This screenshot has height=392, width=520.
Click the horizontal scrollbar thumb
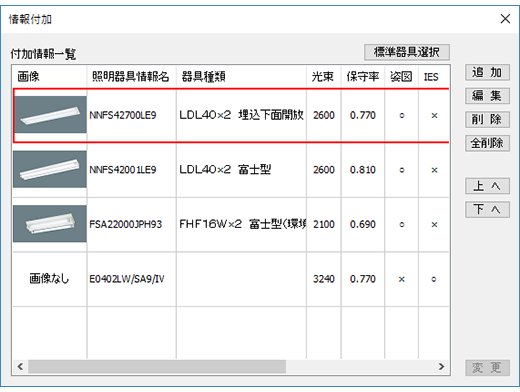point(157,367)
